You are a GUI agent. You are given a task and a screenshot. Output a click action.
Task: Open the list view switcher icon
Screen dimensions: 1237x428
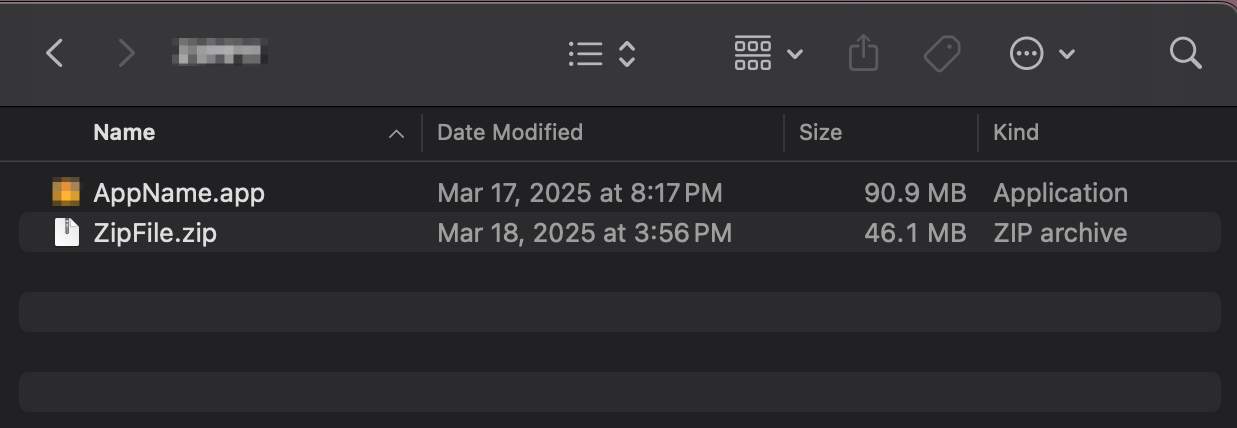[x=585, y=53]
